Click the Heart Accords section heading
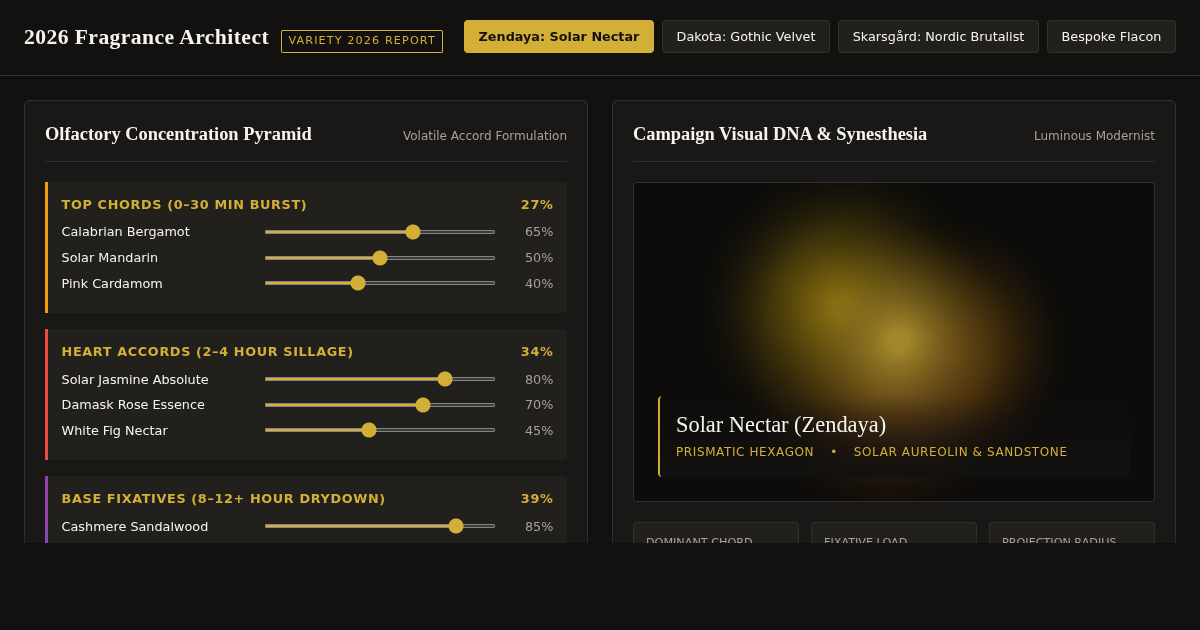 (x=207, y=352)
